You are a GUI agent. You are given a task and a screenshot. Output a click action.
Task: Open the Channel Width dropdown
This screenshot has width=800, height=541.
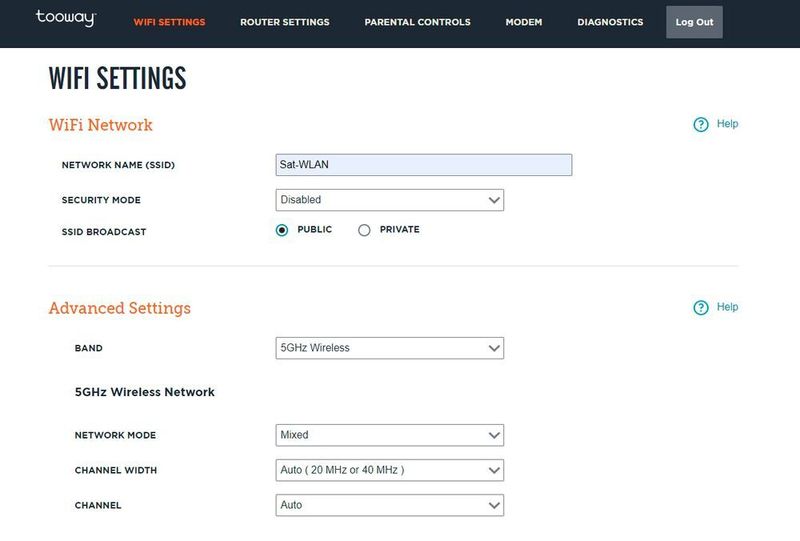(389, 470)
